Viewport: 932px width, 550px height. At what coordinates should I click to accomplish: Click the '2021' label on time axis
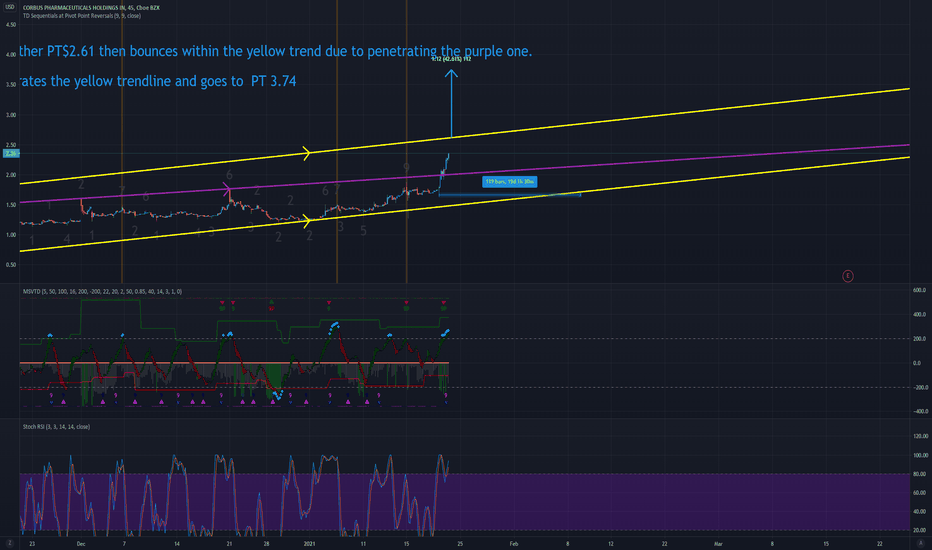click(309, 544)
